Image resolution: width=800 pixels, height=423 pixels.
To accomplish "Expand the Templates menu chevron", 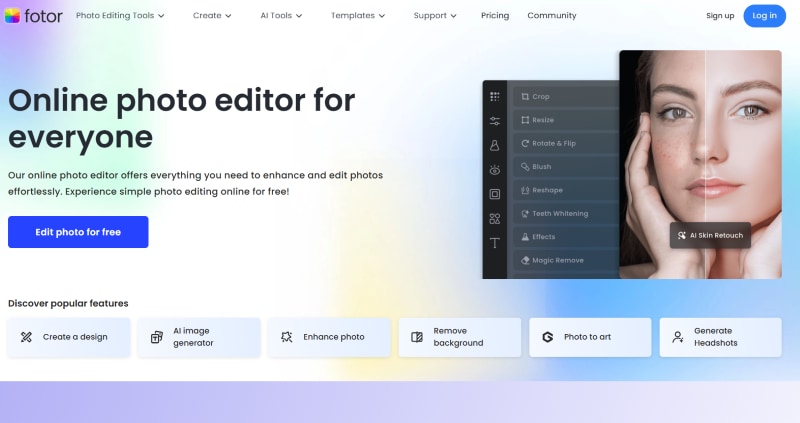I will pos(382,16).
